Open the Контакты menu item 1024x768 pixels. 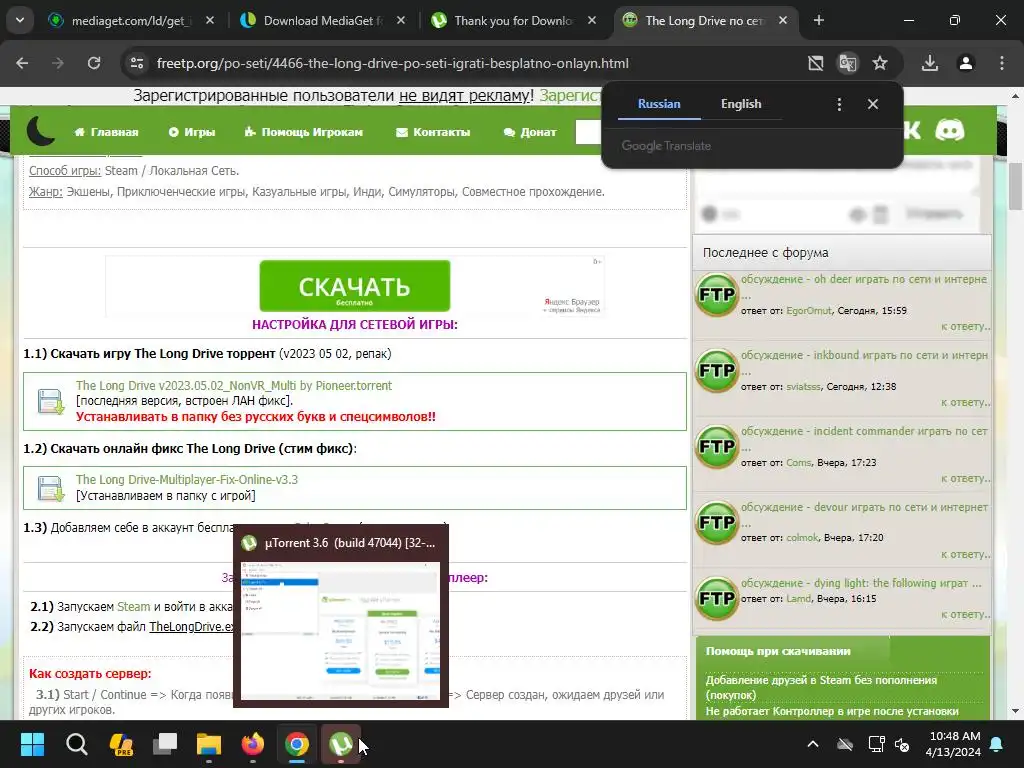coord(433,132)
